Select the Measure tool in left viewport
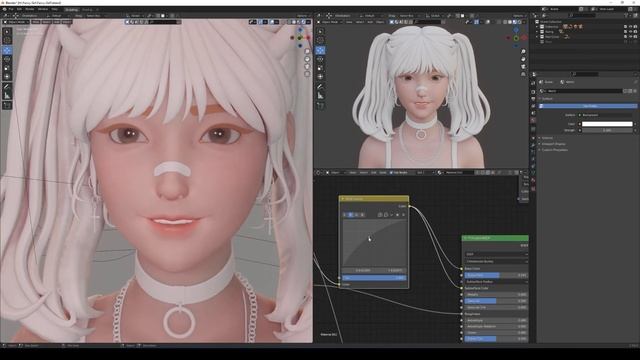Screen dimensions: 640x360 pos(7,96)
